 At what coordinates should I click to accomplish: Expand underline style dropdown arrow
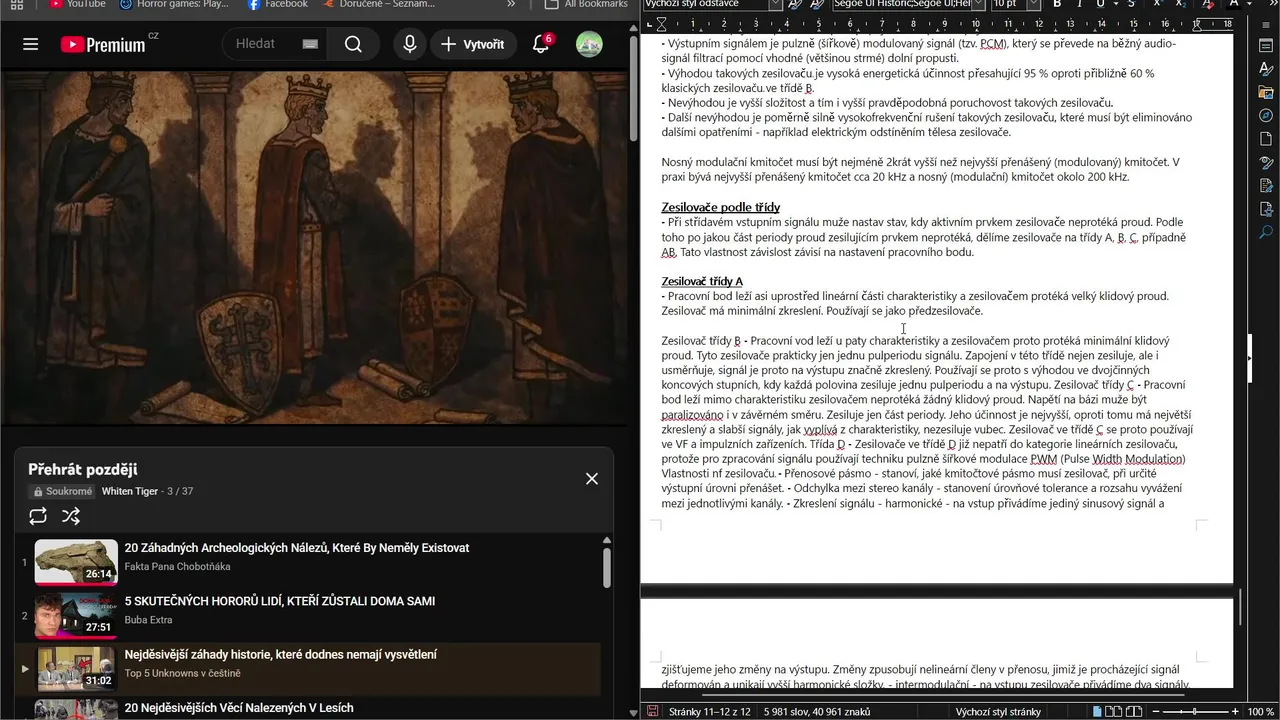pos(1115,4)
